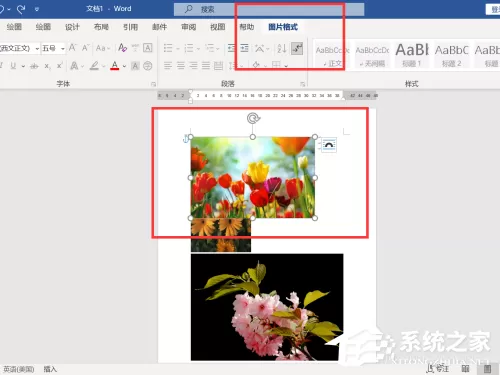Toggle underline formatting in font group
Viewport: 500px width, 375px height.
[13, 66]
